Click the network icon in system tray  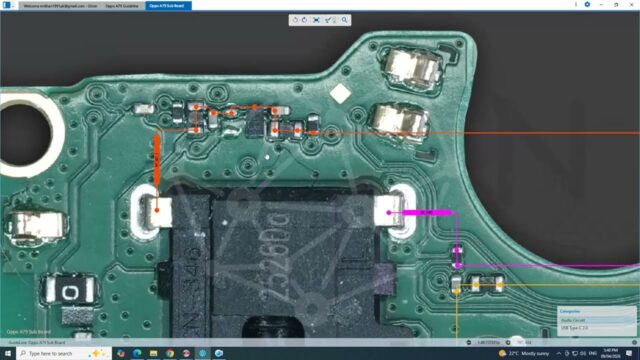(575, 353)
